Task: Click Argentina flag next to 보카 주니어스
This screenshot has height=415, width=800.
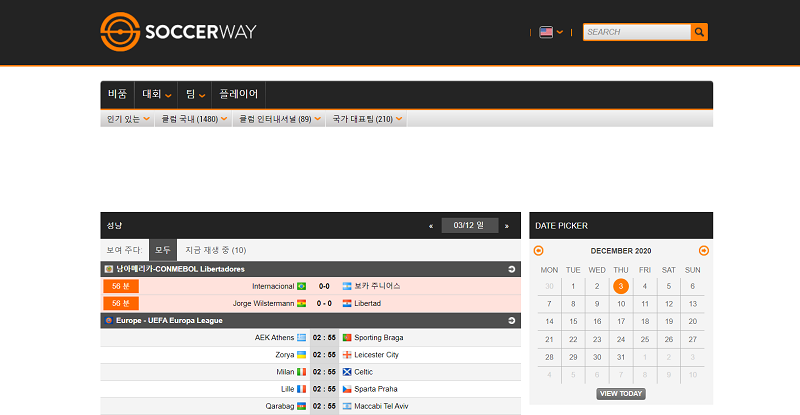Action: point(347,286)
